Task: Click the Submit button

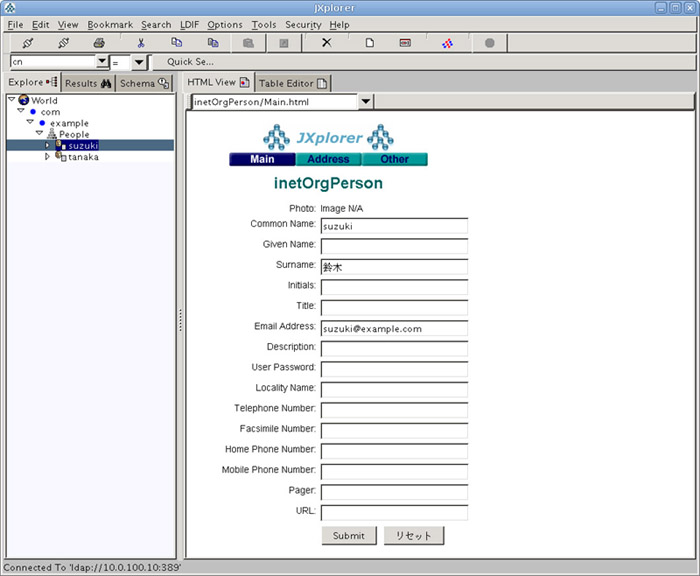Action: (x=349, y=535)
